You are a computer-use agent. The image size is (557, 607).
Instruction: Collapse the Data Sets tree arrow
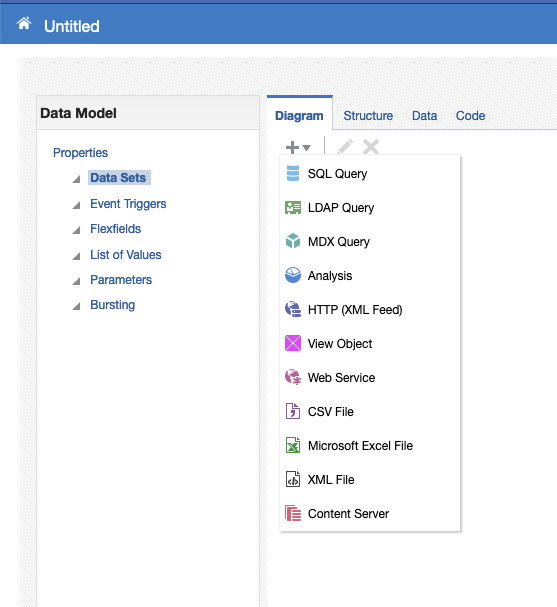pyautogui.click(x=76, y=179)
